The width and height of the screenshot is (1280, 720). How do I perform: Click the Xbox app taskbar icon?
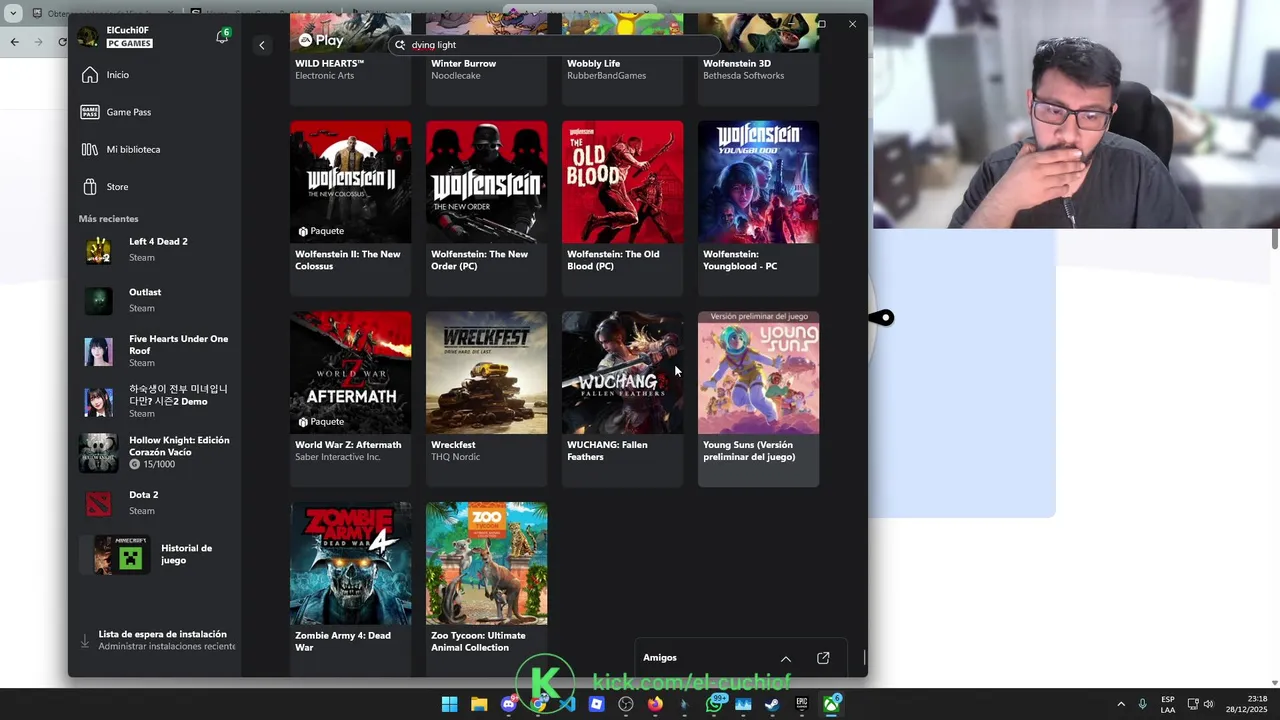point(831,704)
